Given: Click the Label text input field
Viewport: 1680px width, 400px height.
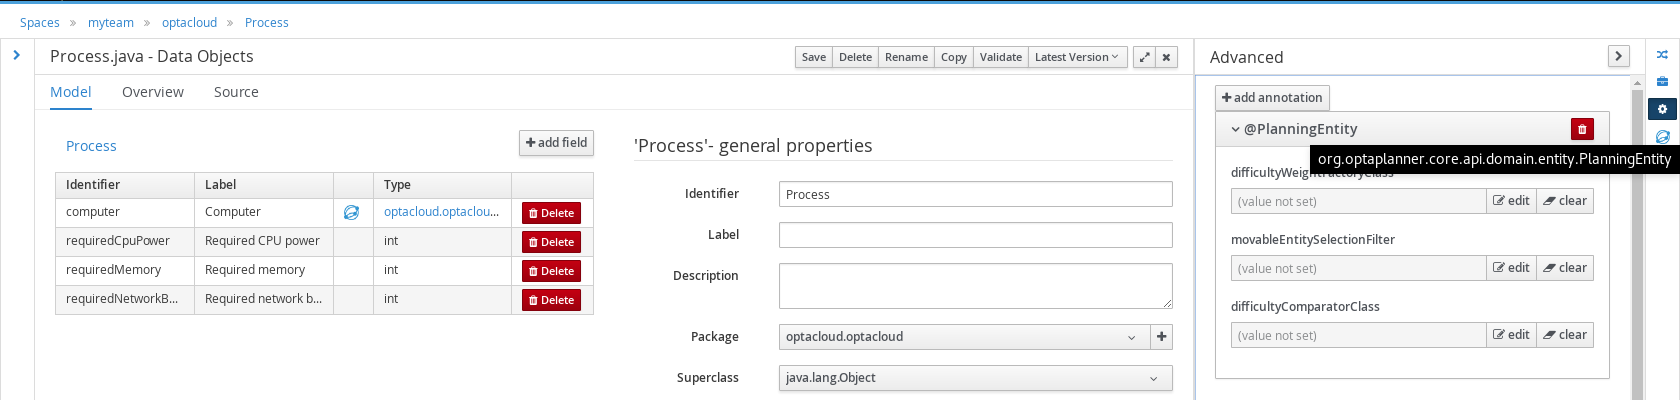Looking at the screenshot, I should [x=975, y=235].
